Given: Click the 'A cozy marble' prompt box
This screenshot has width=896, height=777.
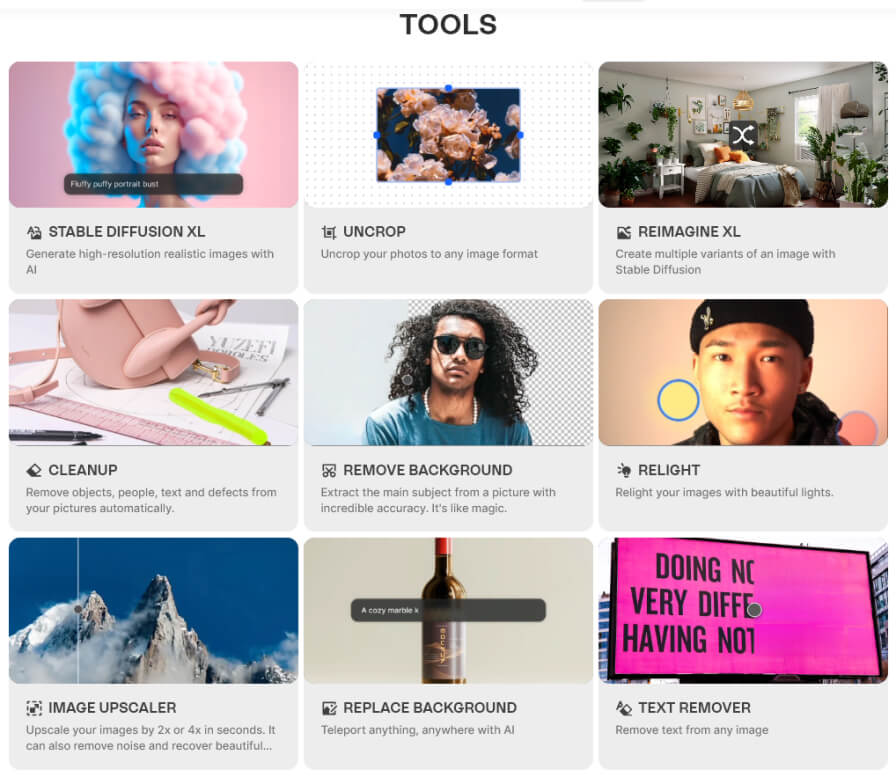Looking at the screenshot, I should [448, 610].
